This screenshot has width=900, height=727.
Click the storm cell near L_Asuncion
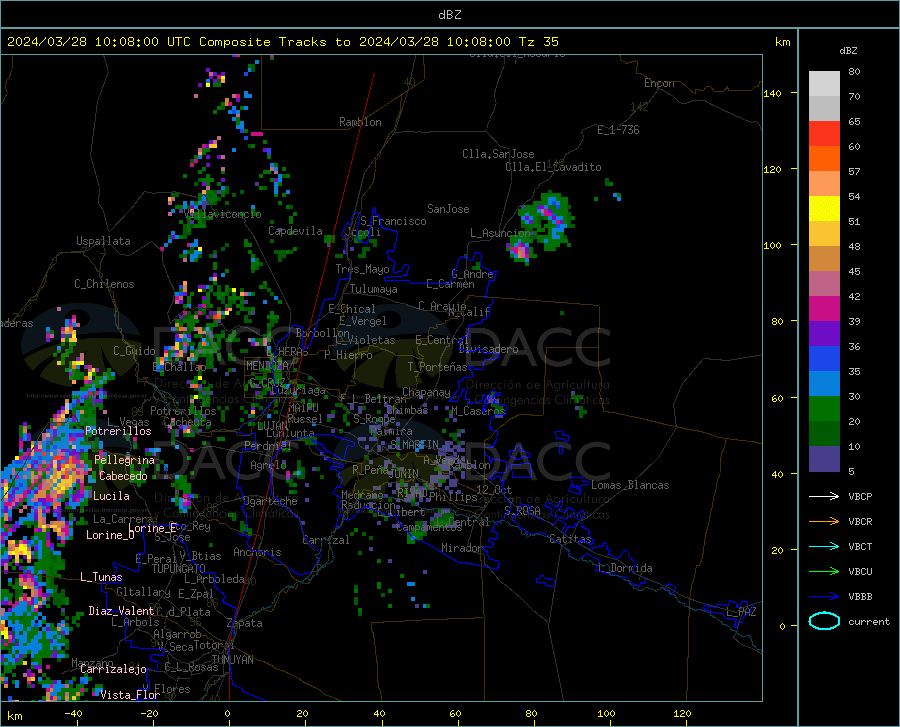point(521,251)
